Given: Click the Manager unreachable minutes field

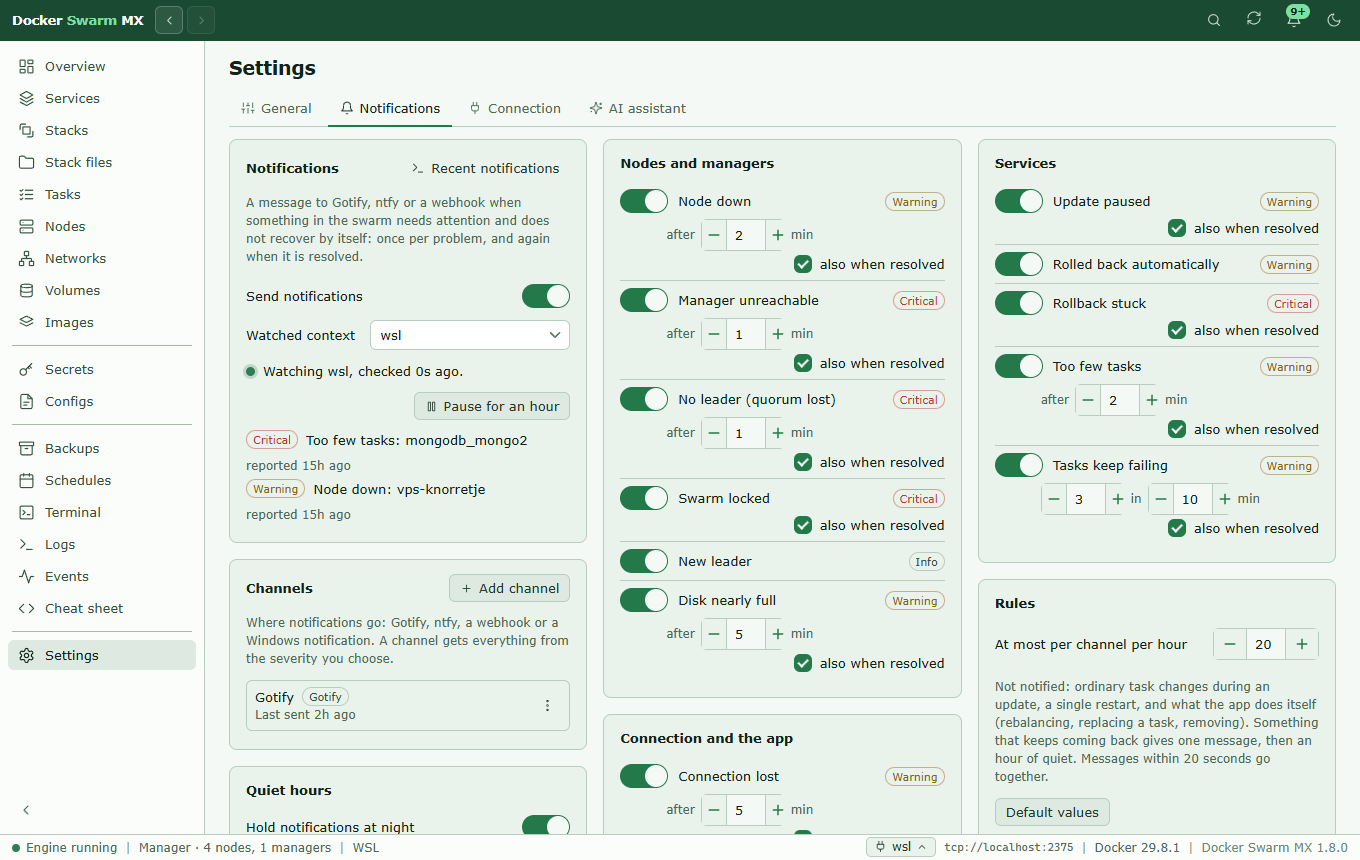Looking at the screenshot, I should [746, 334].
